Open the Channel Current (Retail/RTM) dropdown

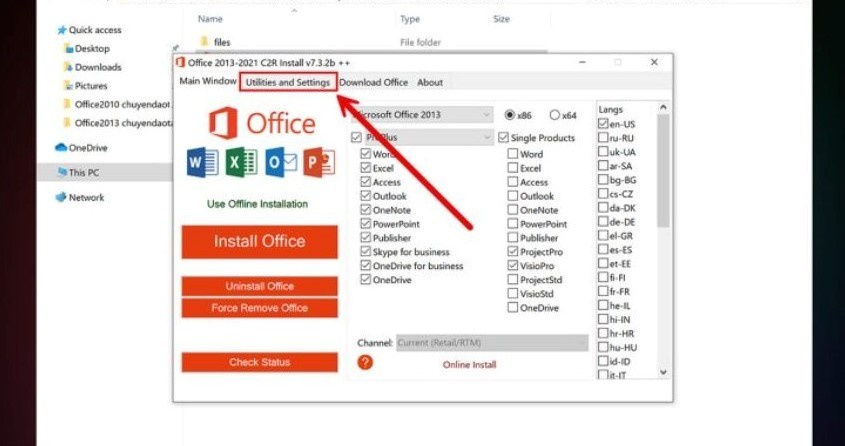click(x=493, y=343)
